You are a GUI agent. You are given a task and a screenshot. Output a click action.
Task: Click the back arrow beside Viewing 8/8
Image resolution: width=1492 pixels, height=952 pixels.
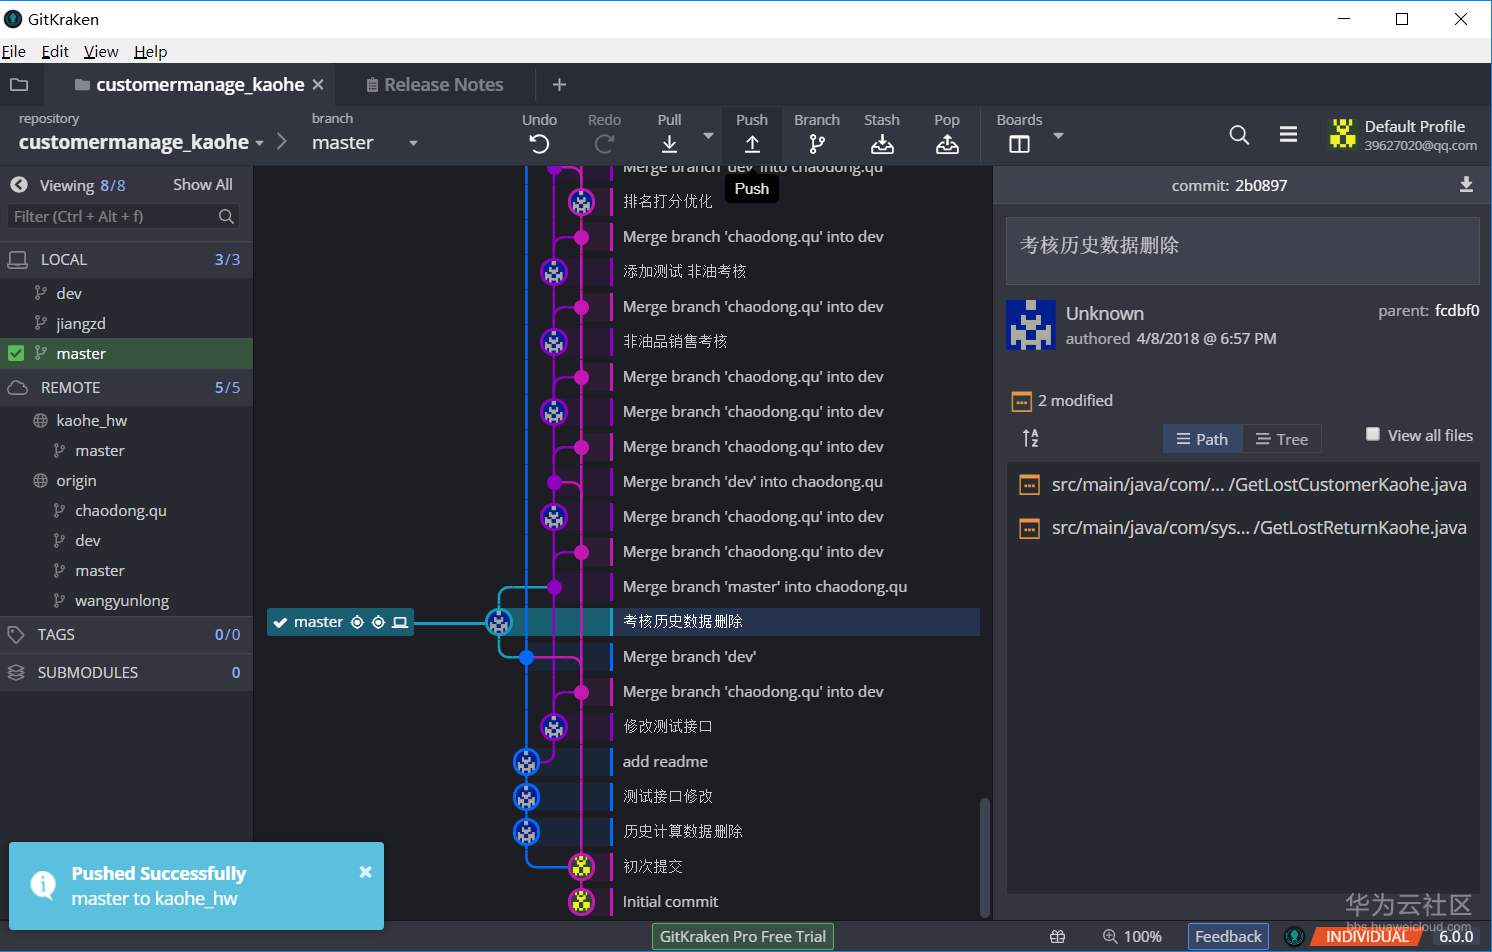pos(19,185)
